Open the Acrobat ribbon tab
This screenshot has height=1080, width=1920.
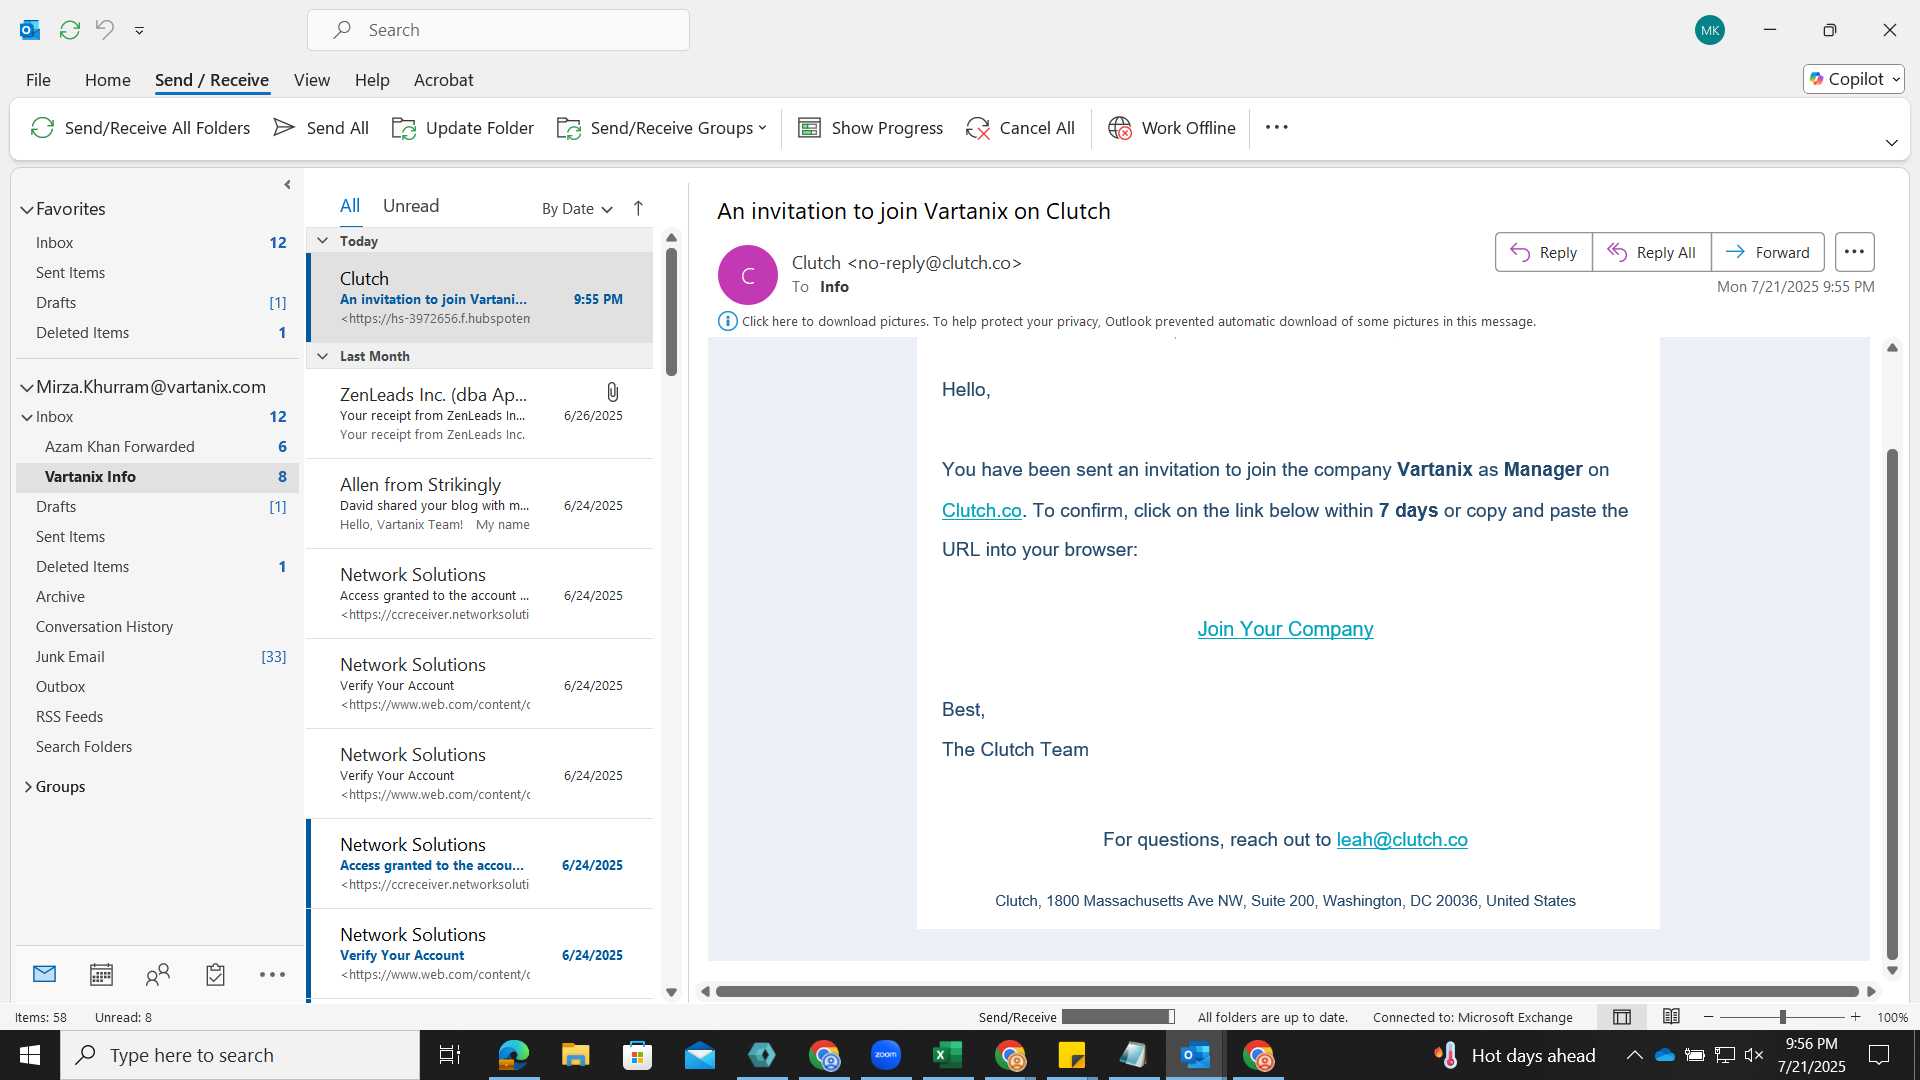click(x=443, y=79)
